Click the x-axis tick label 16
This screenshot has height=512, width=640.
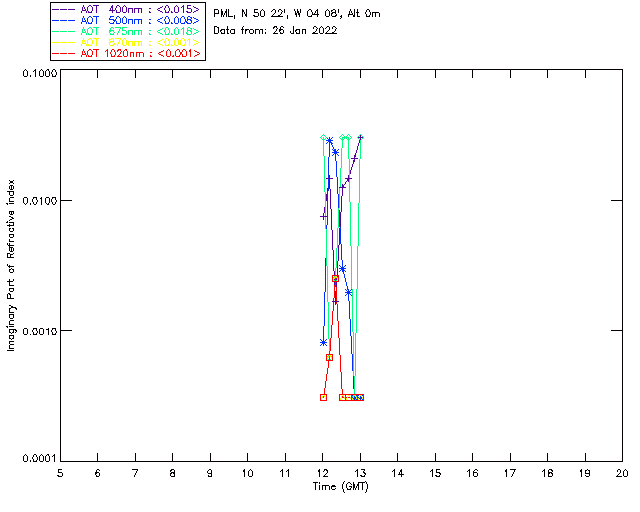(473, 473)
